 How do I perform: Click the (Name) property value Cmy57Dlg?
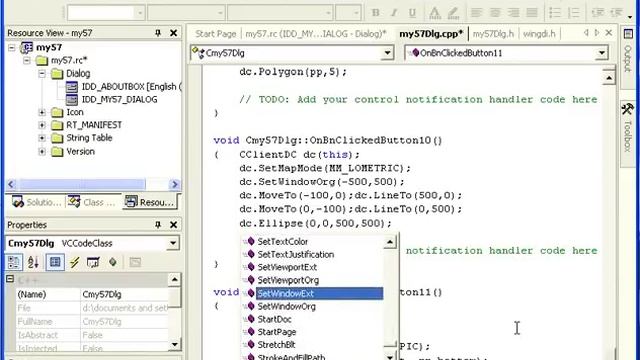[x=124, y=294]
